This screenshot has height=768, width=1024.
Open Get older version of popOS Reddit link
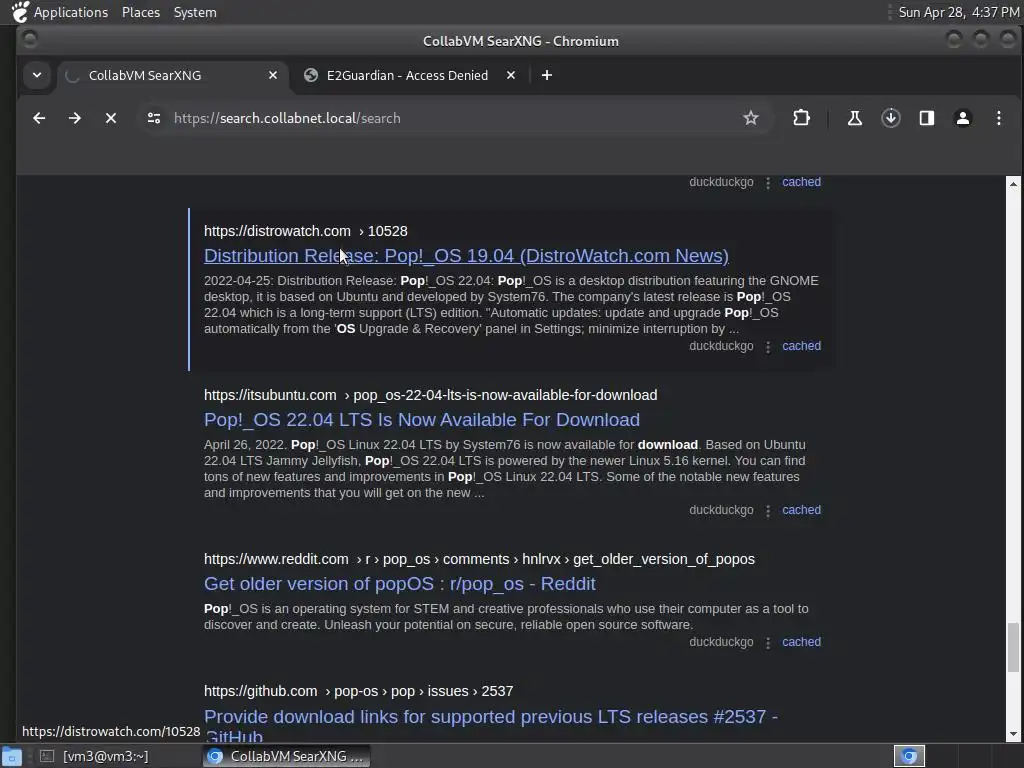[399, 583]
